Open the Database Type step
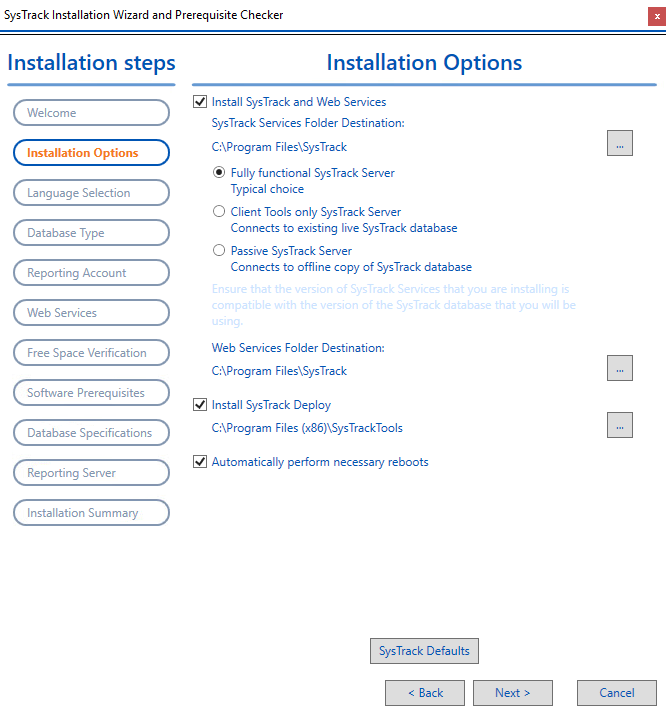The height and width of the screenshot is (713, 666). pos(91,233)
